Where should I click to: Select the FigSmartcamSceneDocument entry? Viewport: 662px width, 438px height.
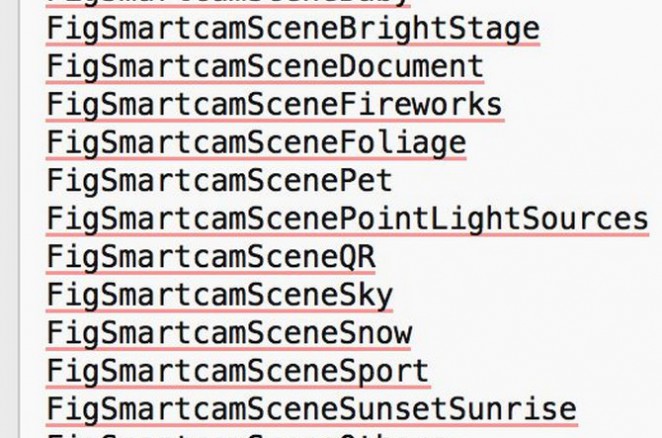click(264, 67)
